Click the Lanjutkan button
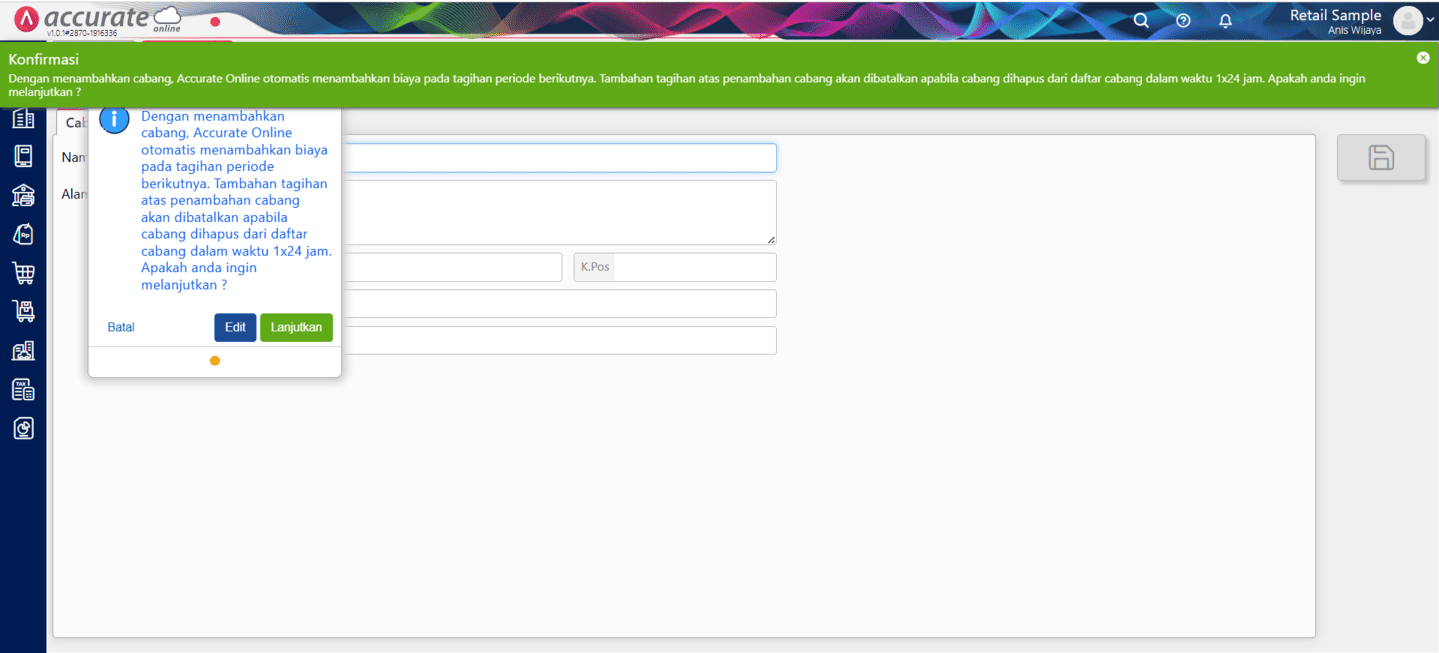This screenshot has height=653, width=1439. [296, 328]
